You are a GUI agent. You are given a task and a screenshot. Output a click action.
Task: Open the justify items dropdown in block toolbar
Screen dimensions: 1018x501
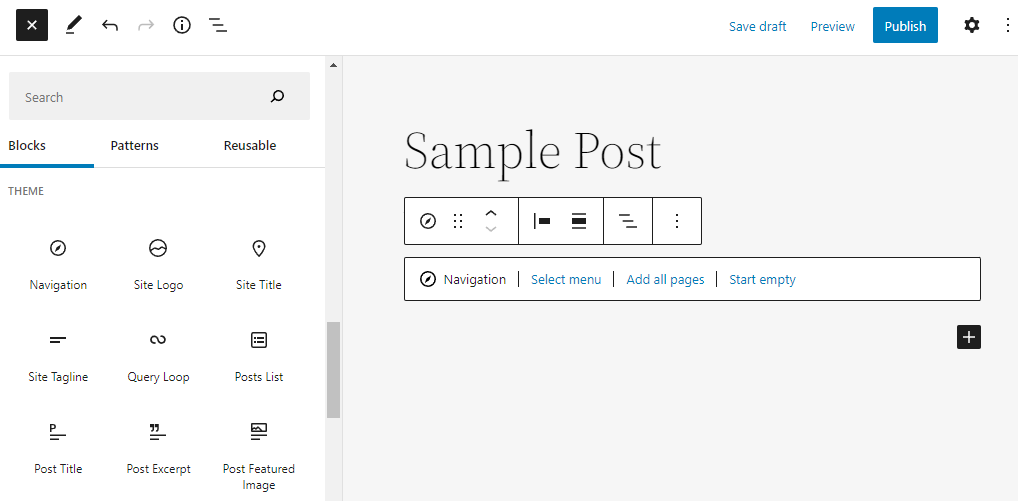coord(542,221)
